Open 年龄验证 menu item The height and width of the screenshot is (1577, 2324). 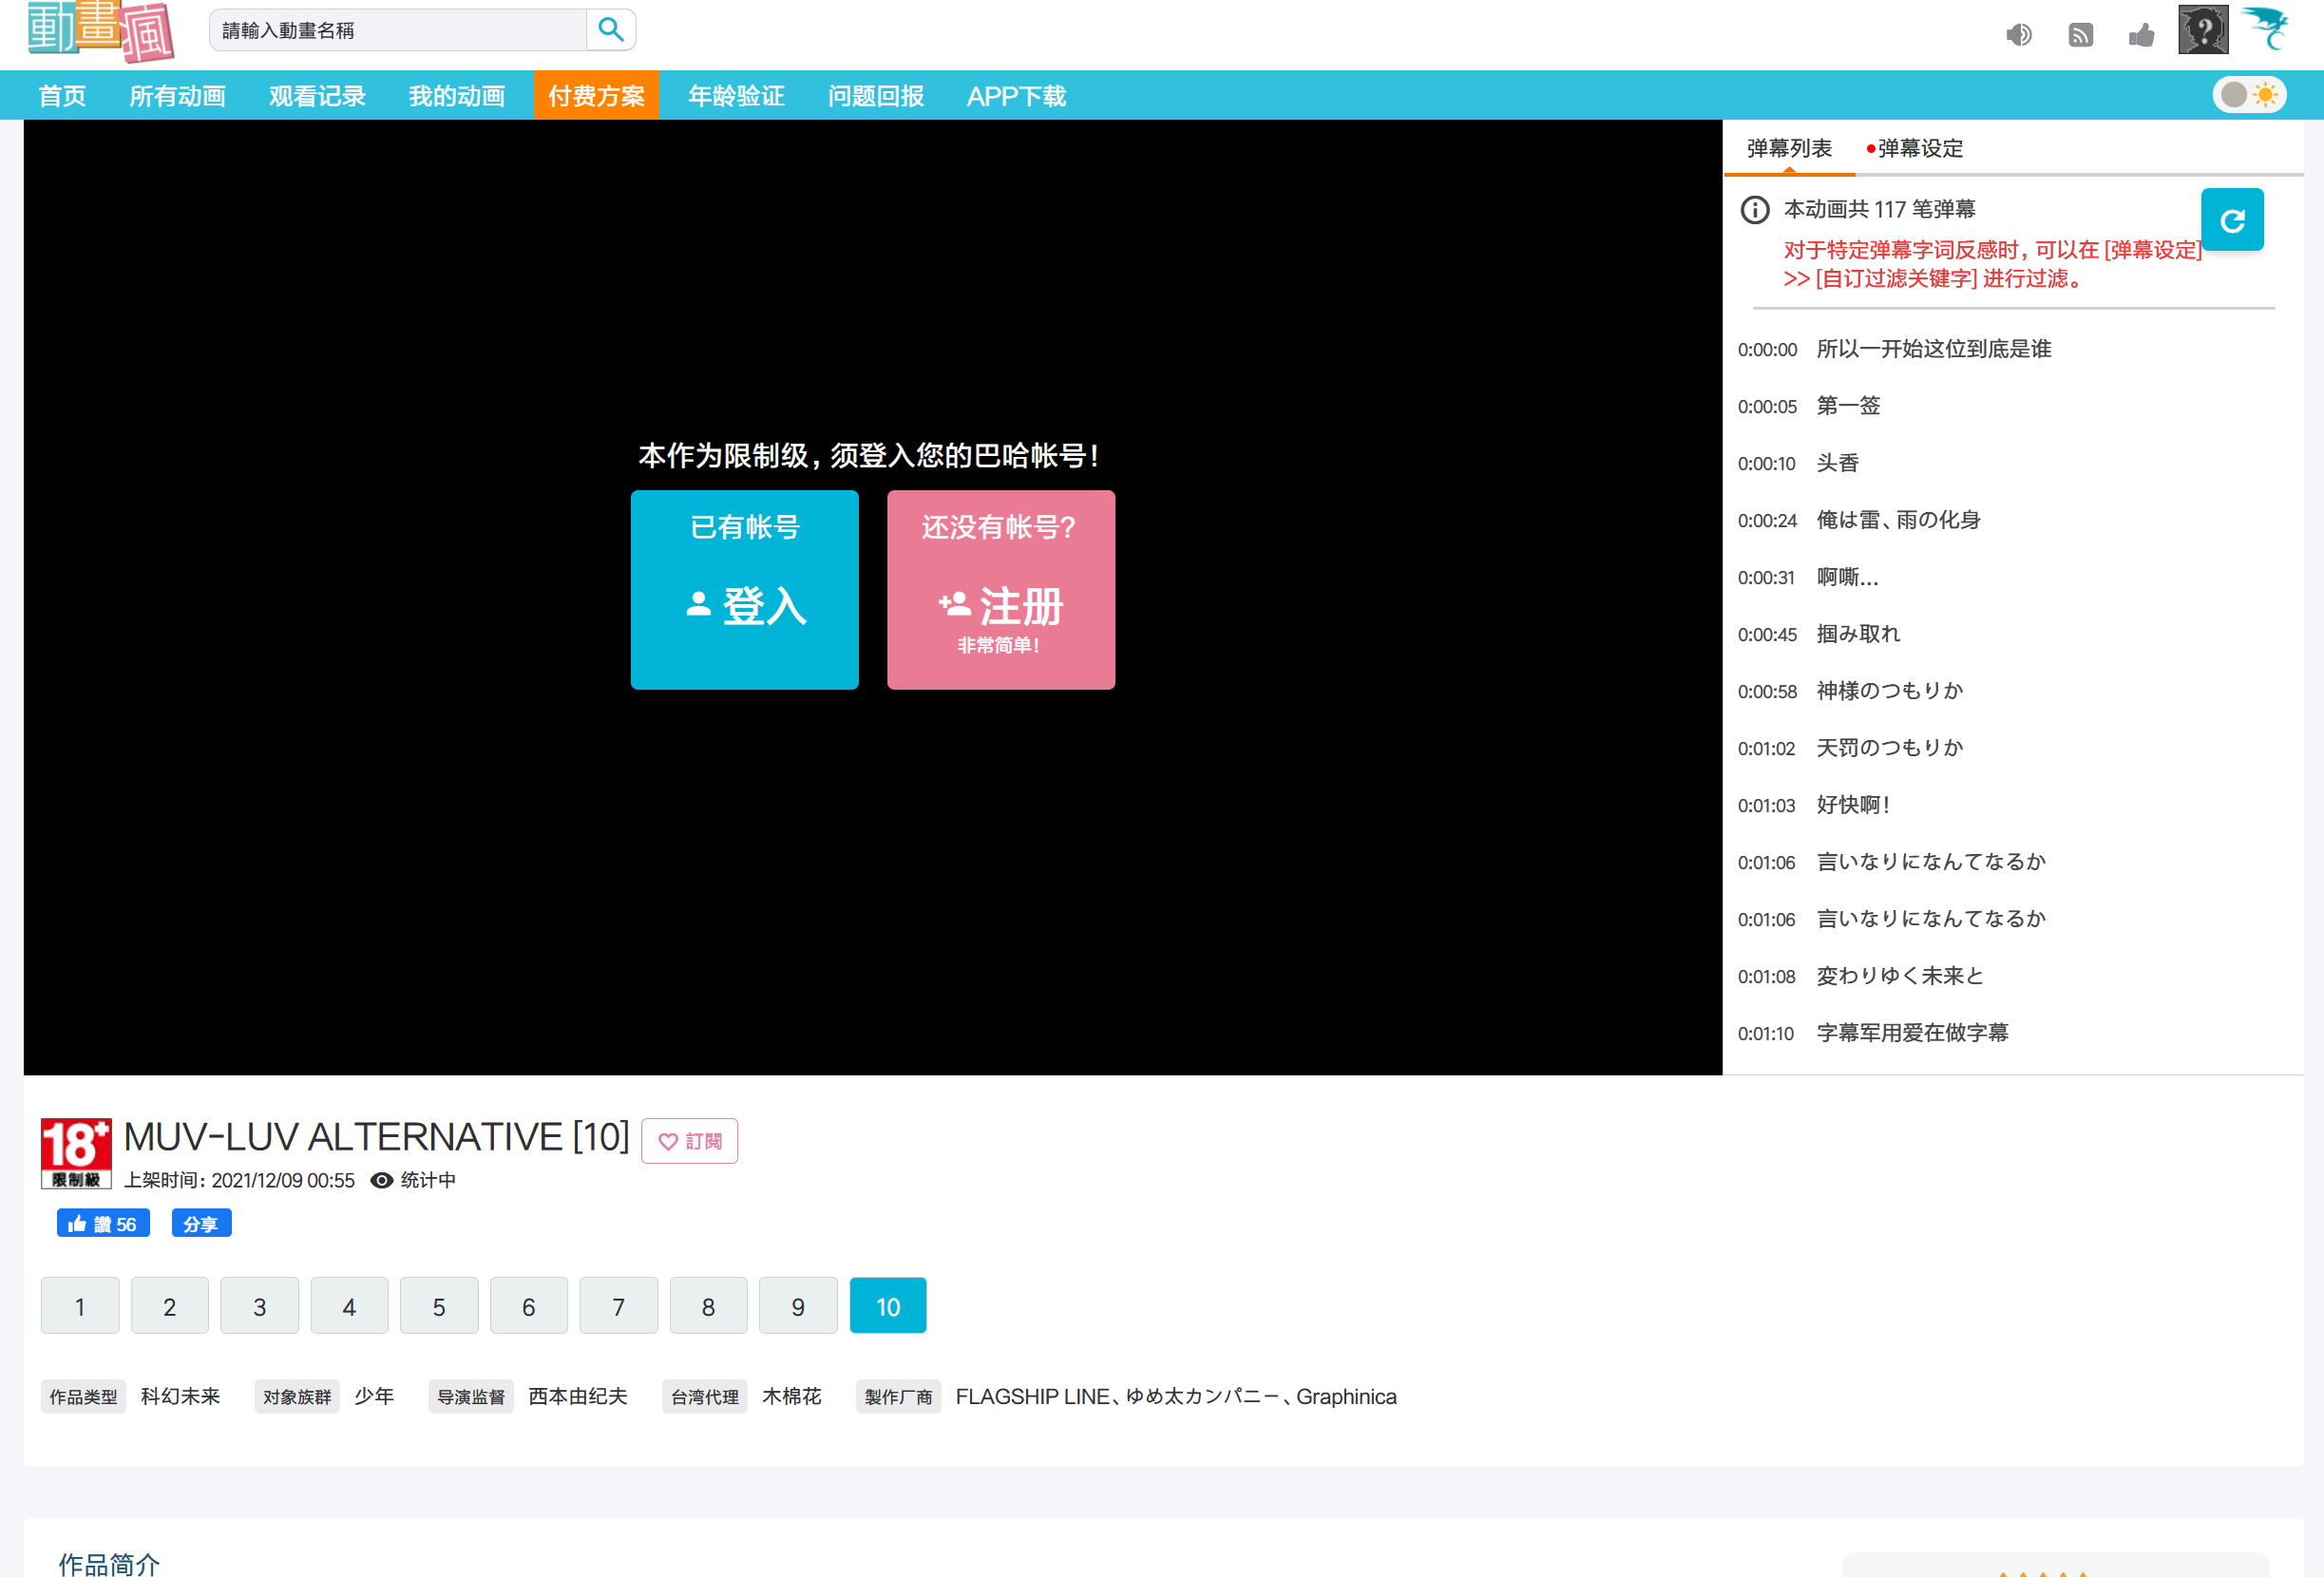pyautogui.click(x=736, y=96)
